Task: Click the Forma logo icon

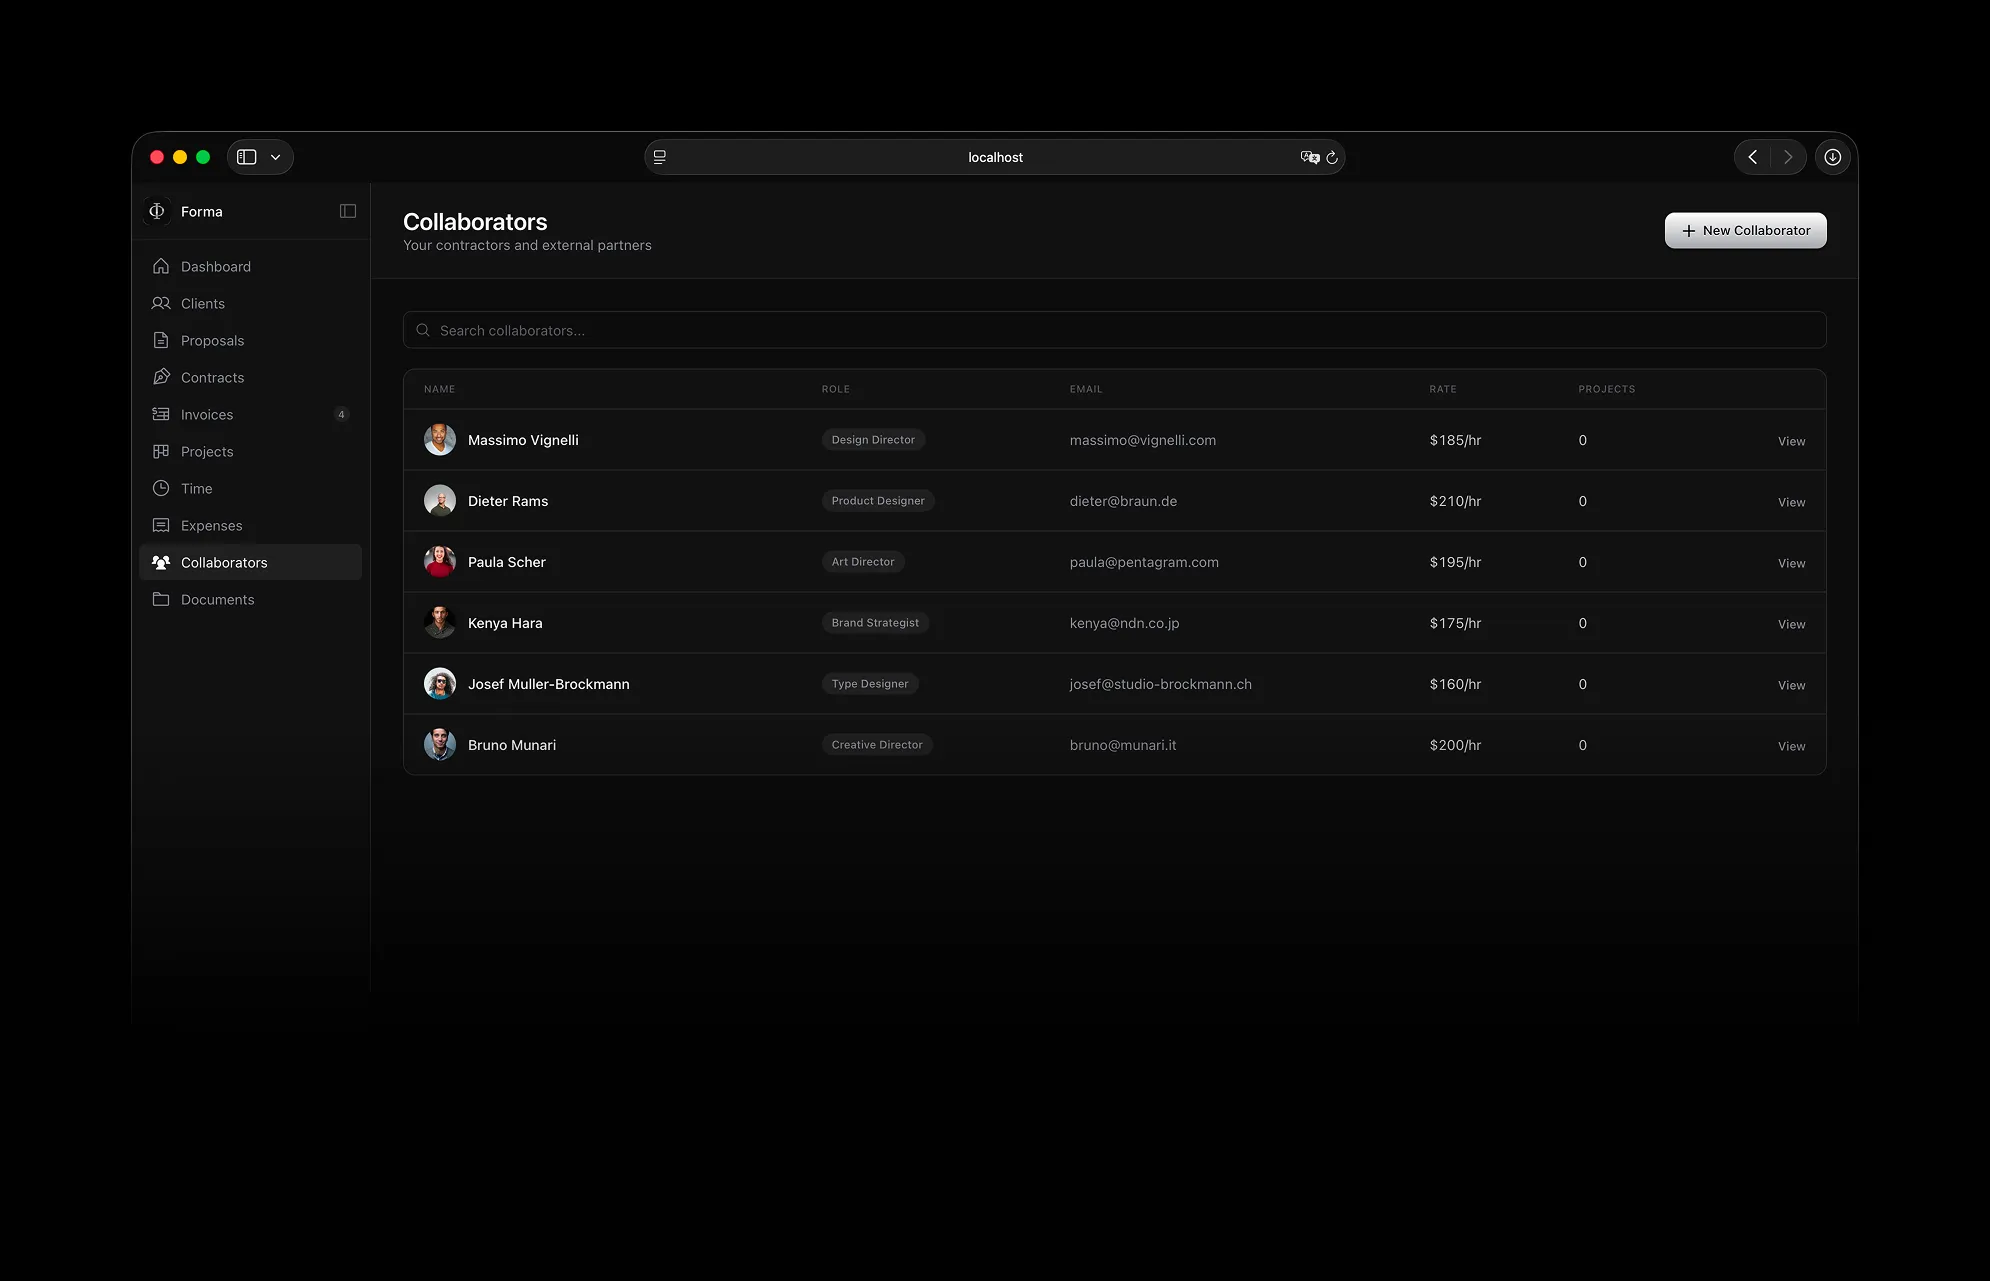Action: tap(157, 211)
